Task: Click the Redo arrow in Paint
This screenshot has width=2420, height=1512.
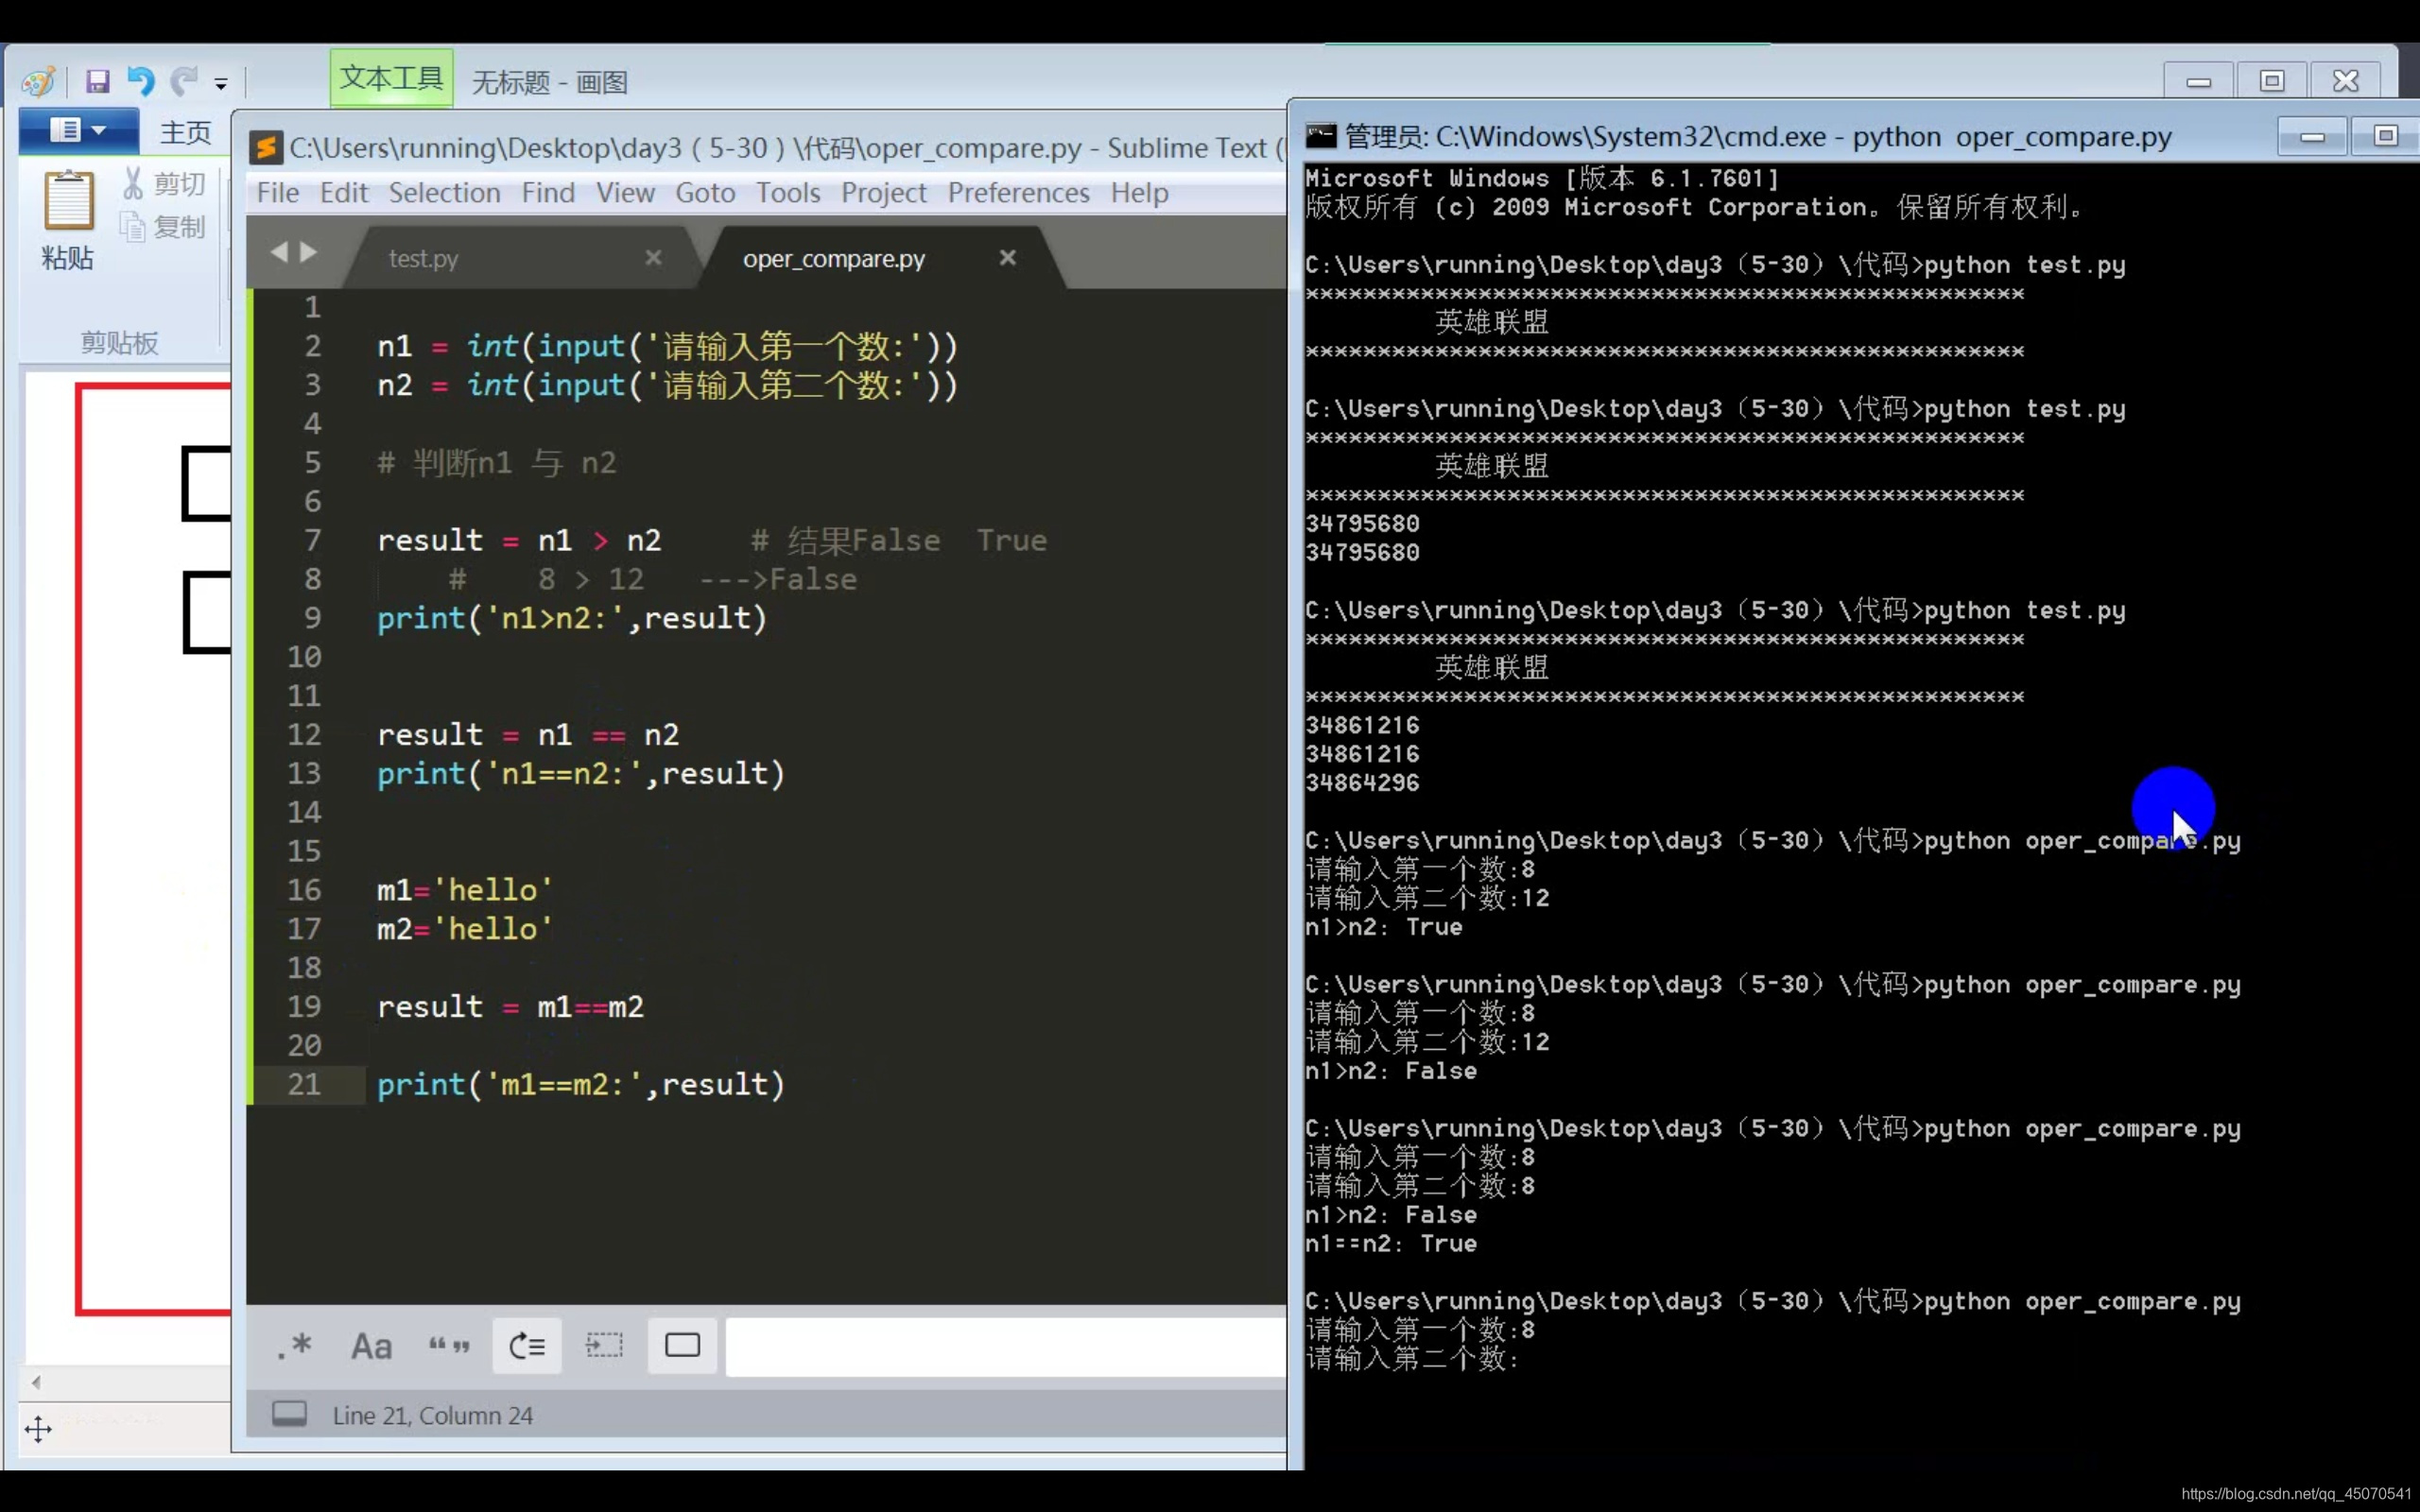Action: pos(183,81)
